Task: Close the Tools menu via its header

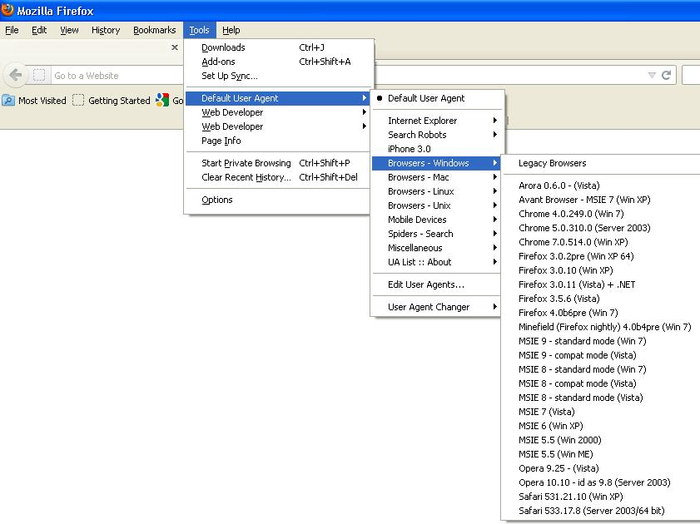Action: coord(199,30)
